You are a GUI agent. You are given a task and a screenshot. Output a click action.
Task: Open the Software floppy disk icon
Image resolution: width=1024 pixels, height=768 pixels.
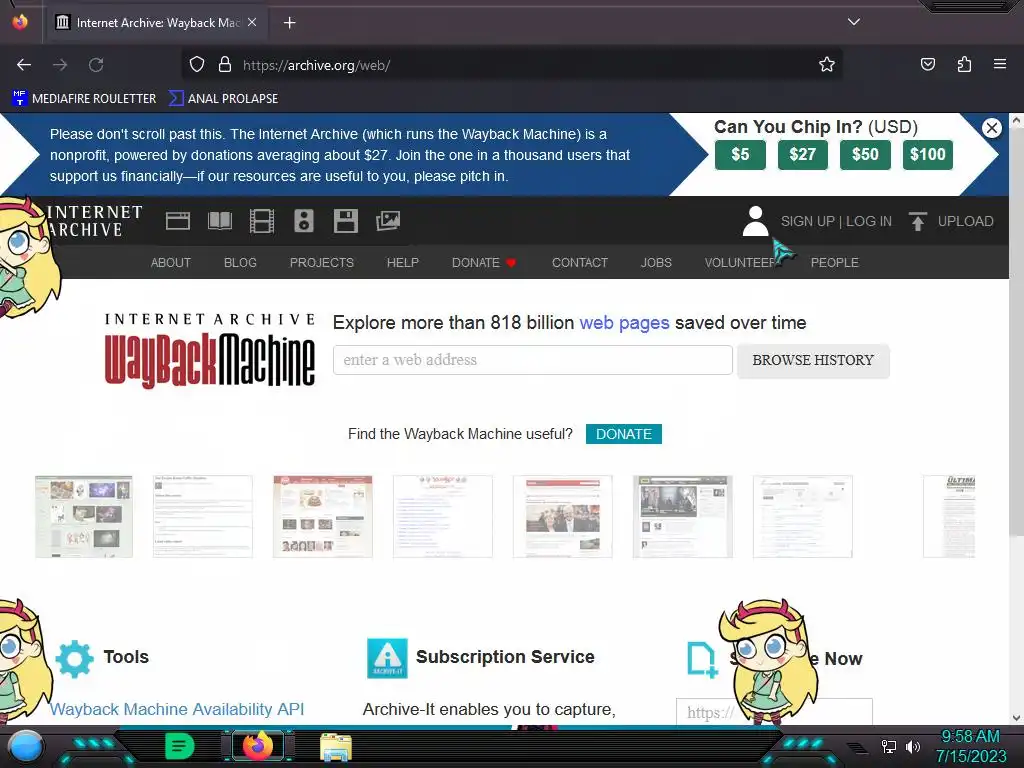(x=345, y=221)
